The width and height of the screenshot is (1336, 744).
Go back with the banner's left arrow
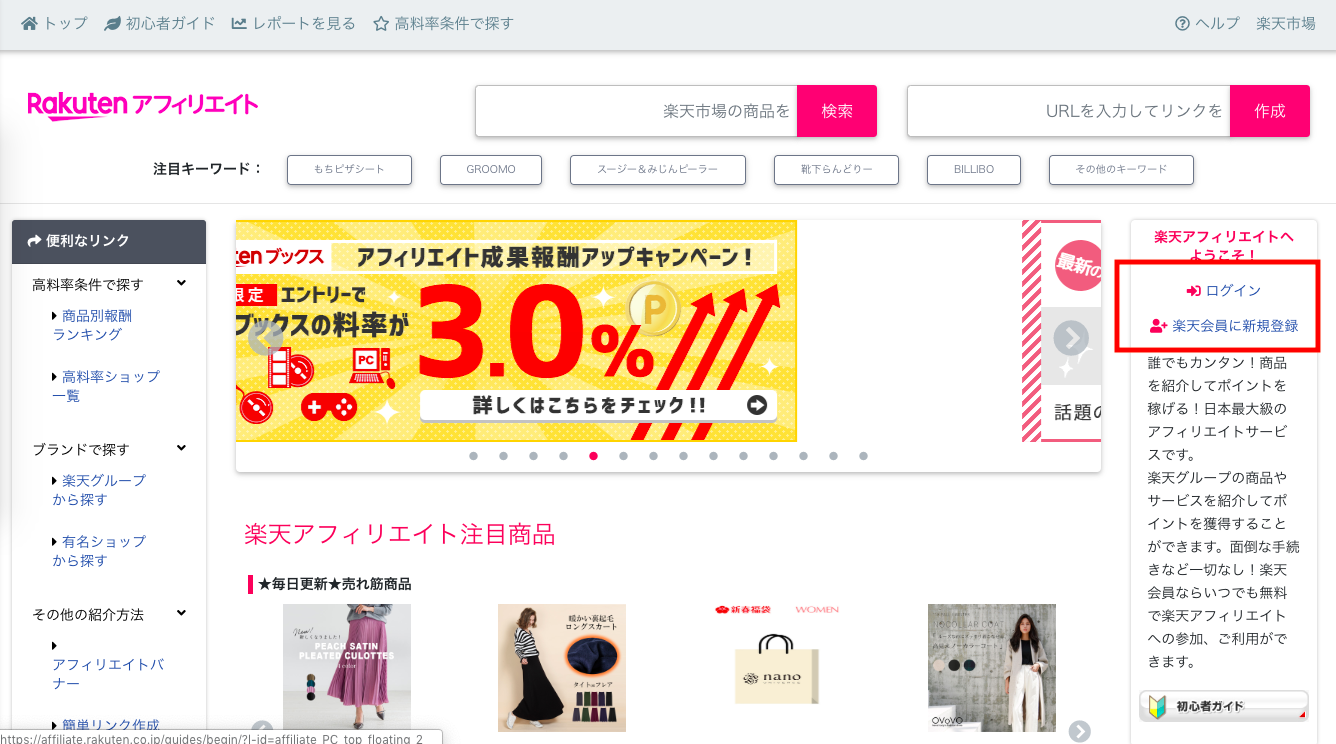[265, 338]
